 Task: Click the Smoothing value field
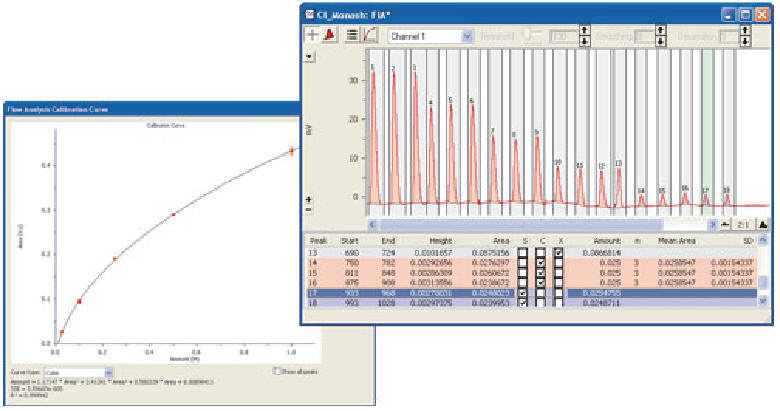tap(645, 36)
